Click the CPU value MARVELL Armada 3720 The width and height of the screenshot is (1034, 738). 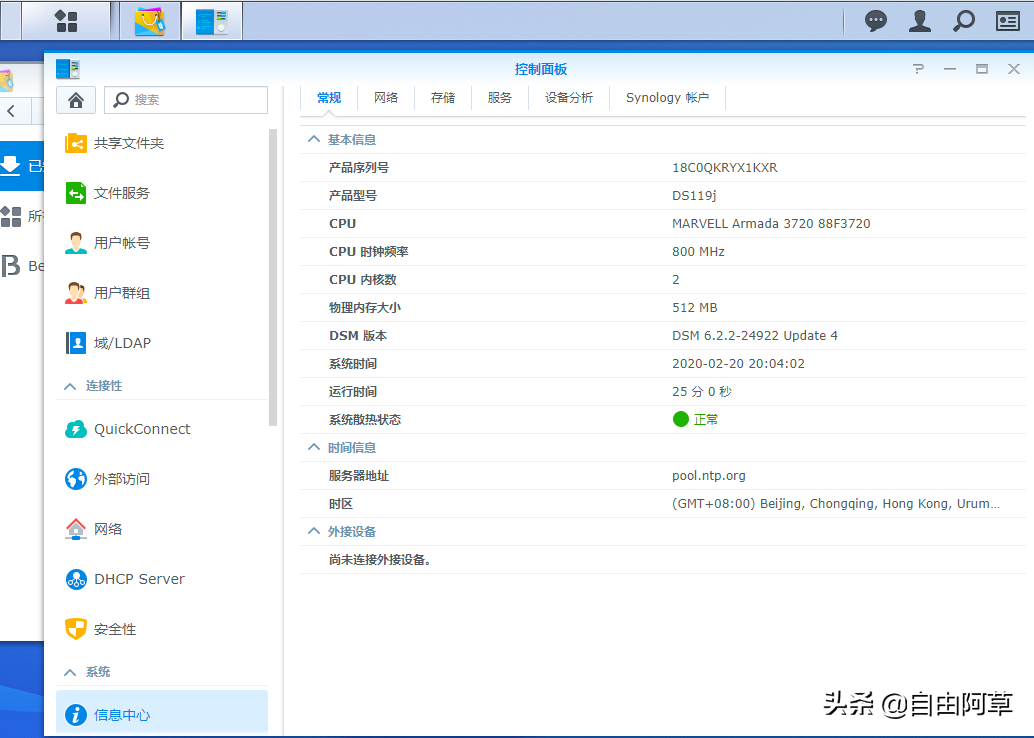[x=771, y=224]
